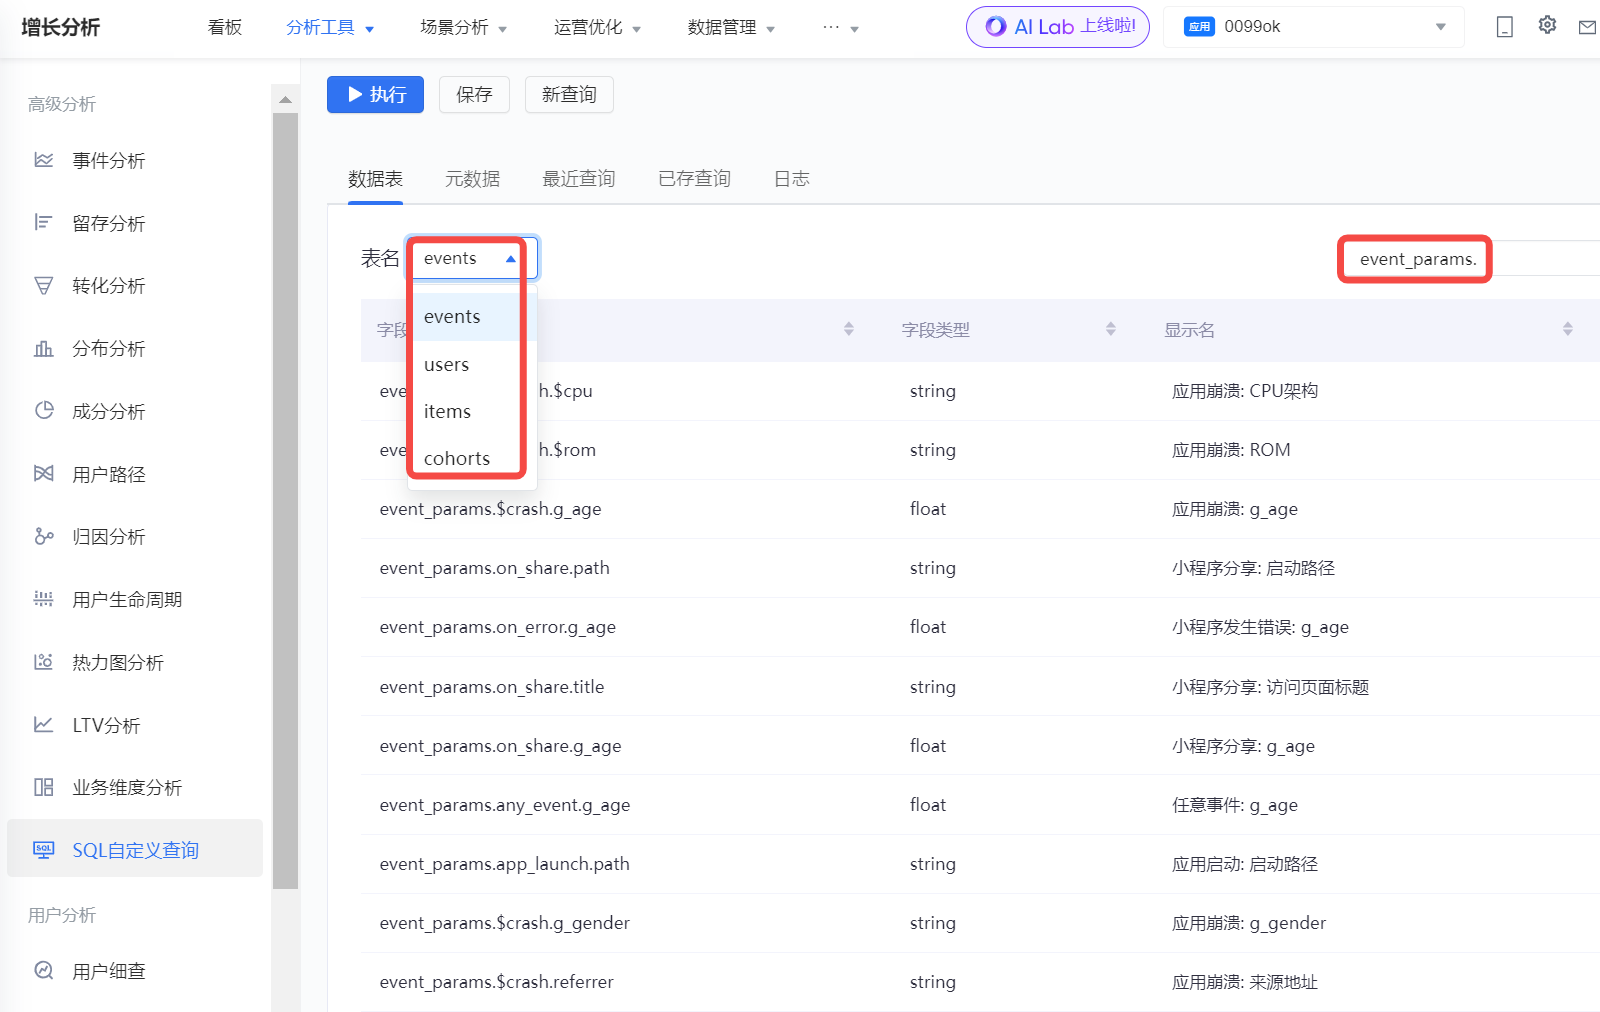Open 事件分析 in sidebar

pos(108,160)
